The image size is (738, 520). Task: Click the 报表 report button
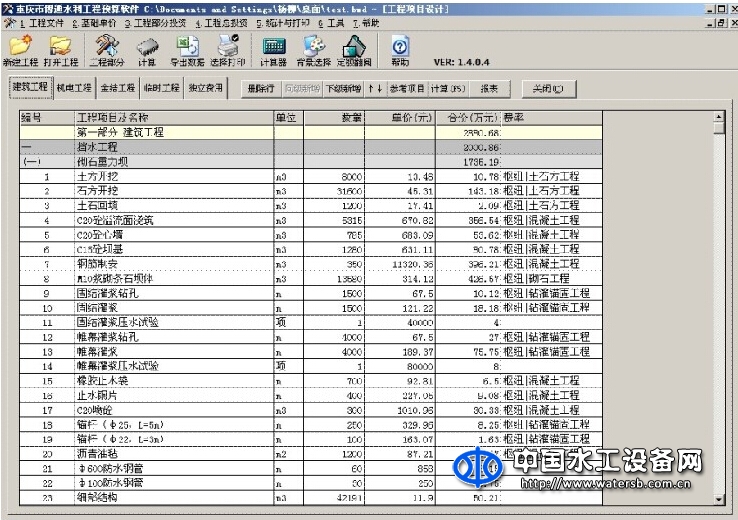click(x=489, y=88)
